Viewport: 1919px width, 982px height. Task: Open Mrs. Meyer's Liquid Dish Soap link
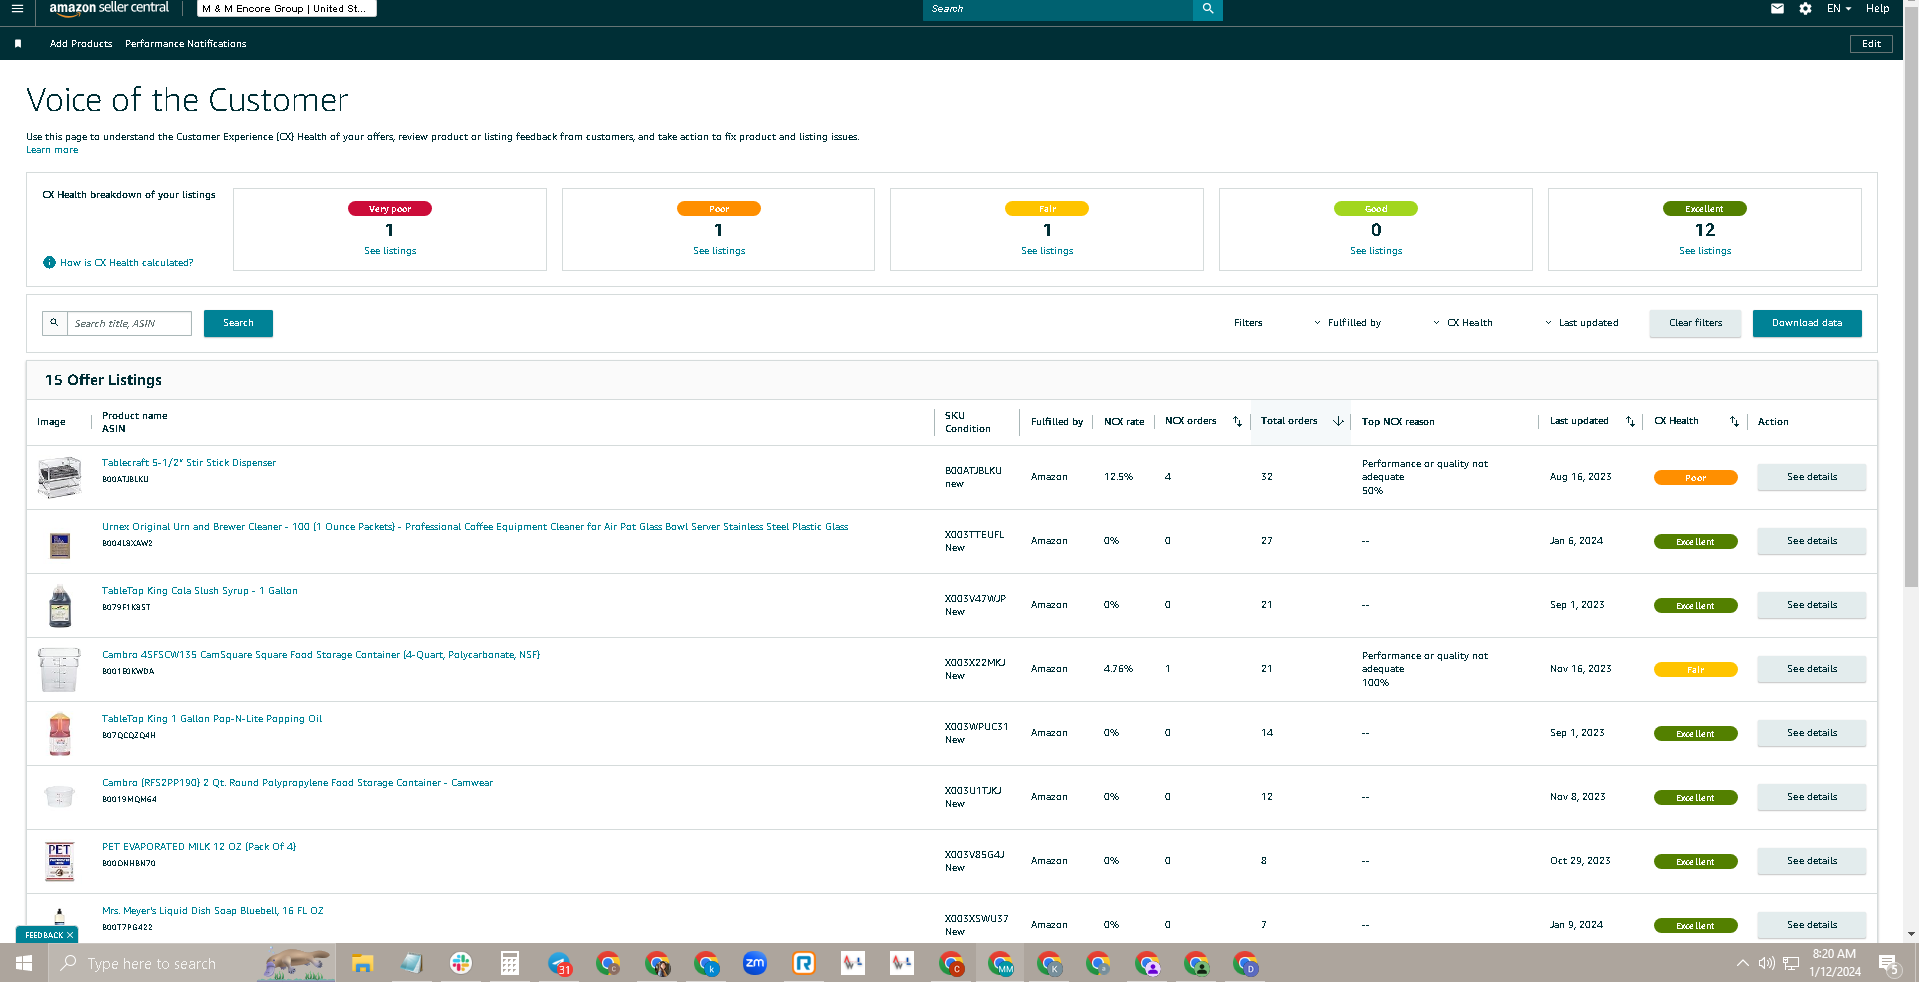click(x=213, y=911)
